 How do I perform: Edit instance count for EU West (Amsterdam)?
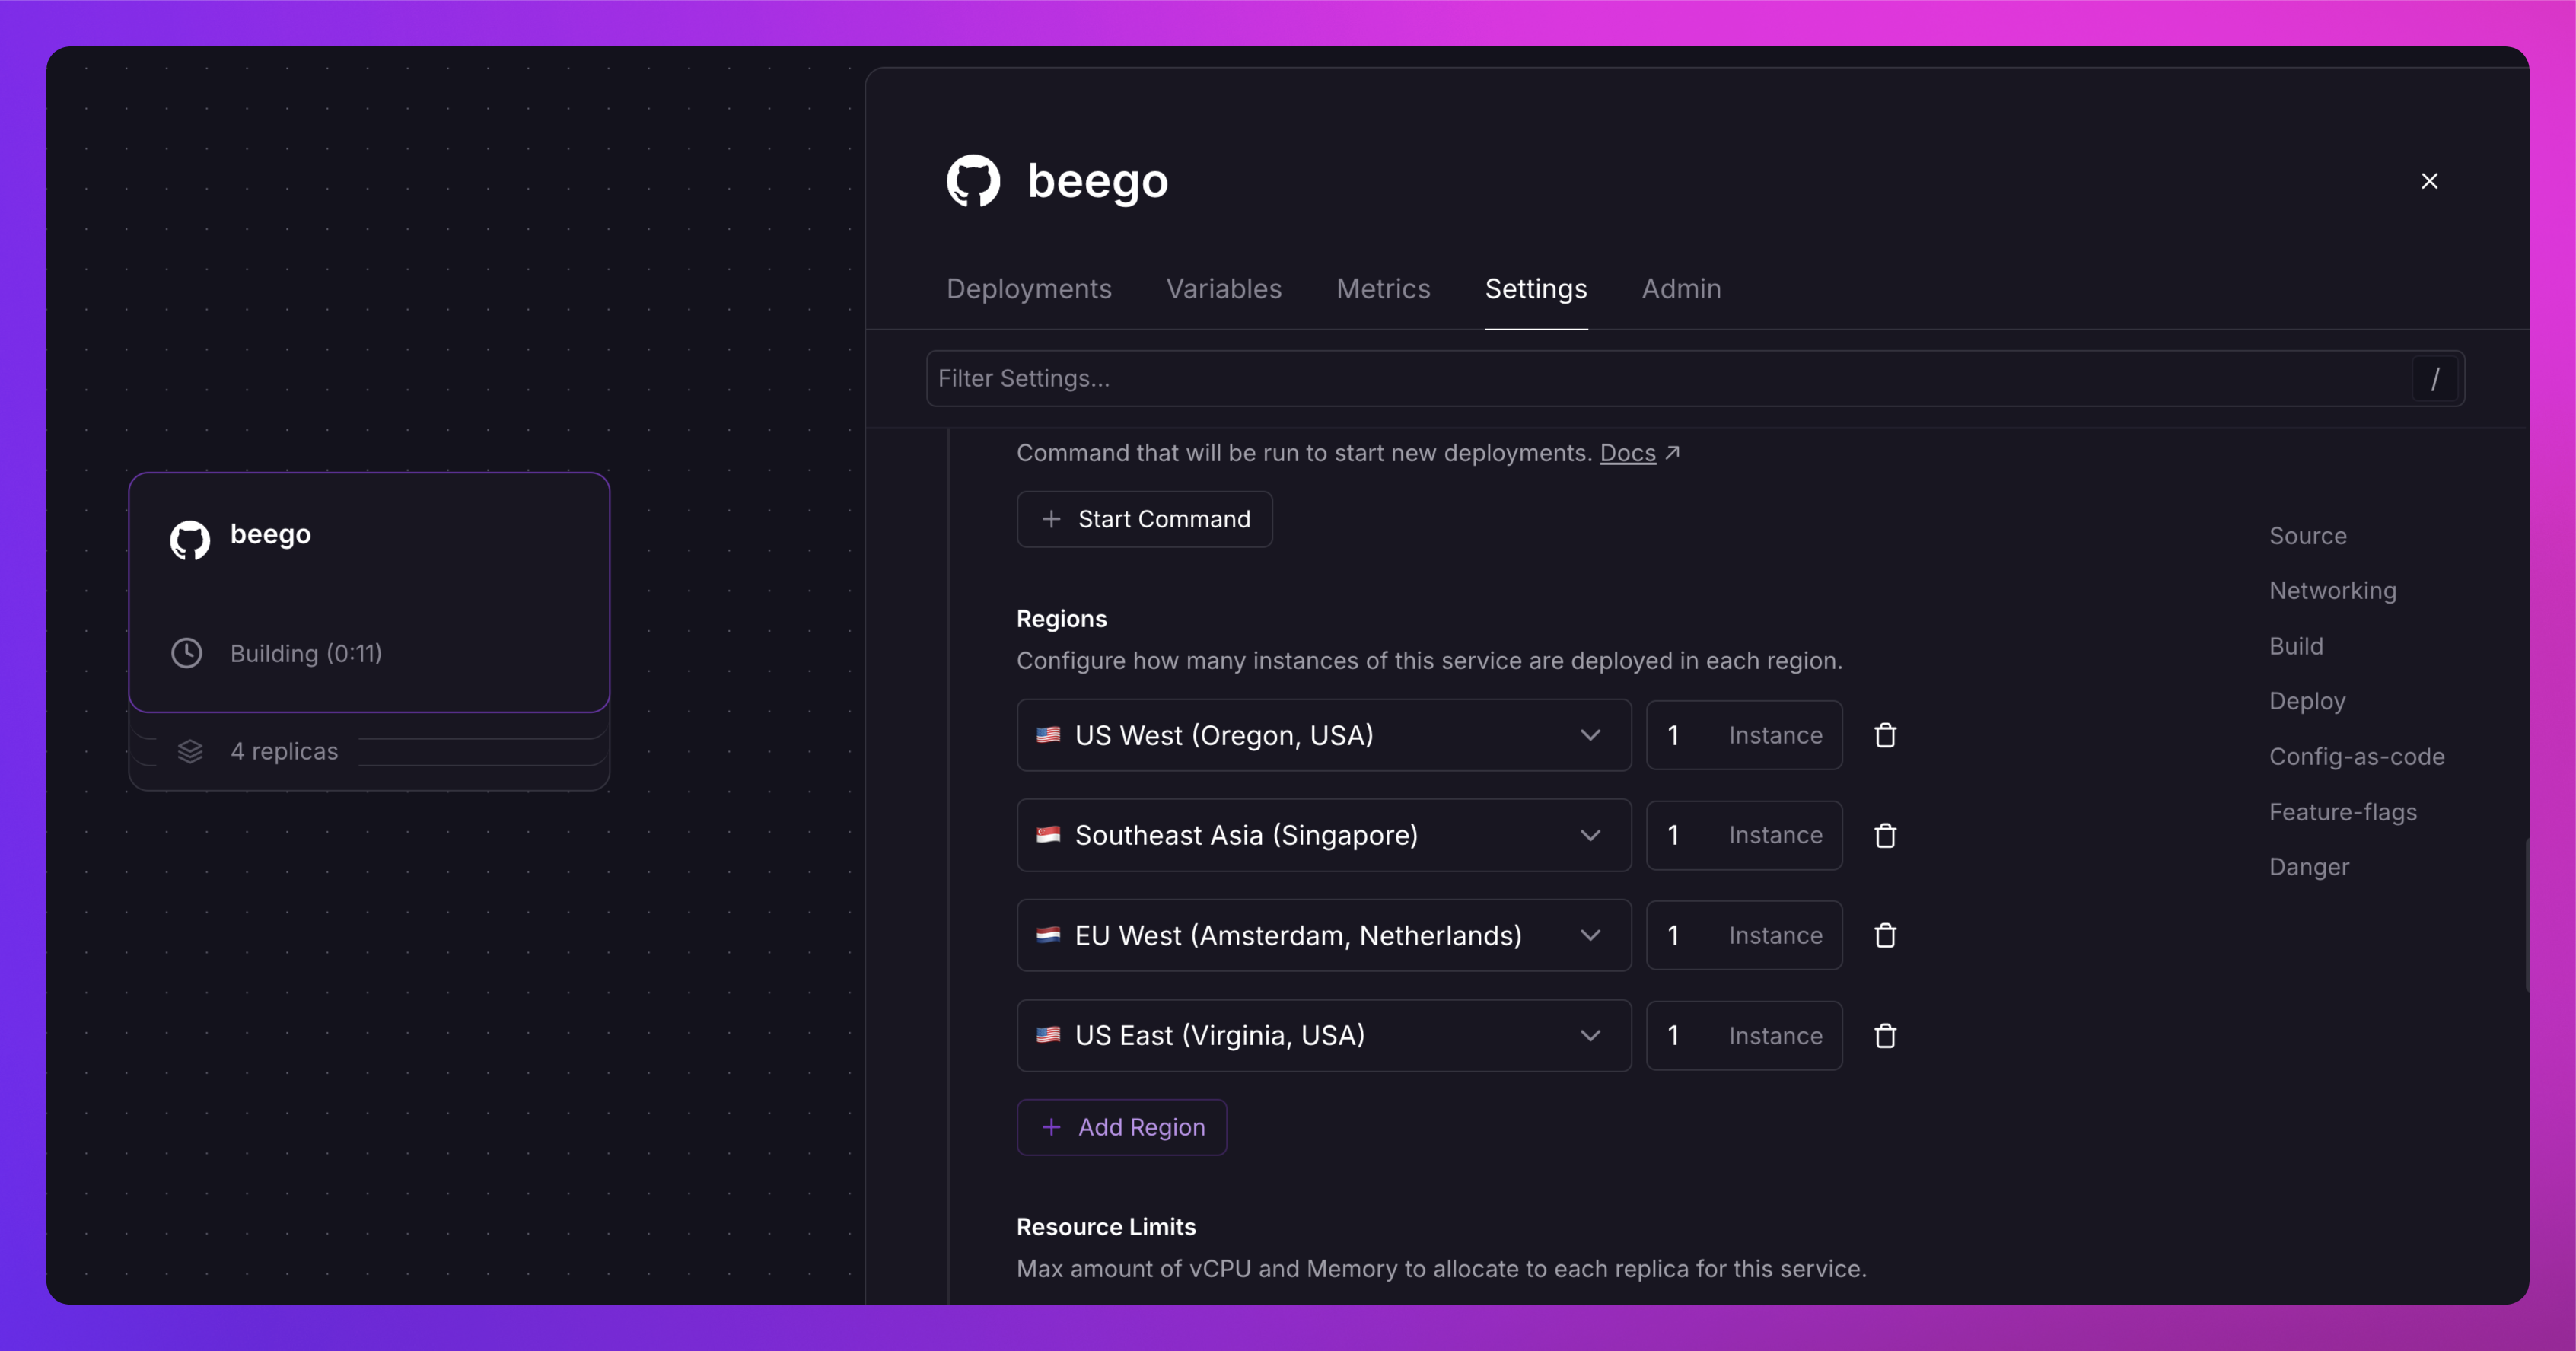(1744, 935)
